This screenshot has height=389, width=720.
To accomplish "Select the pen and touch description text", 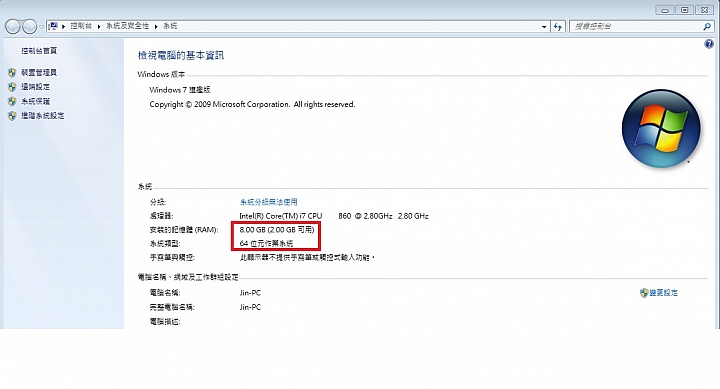I will coord(307,258).
